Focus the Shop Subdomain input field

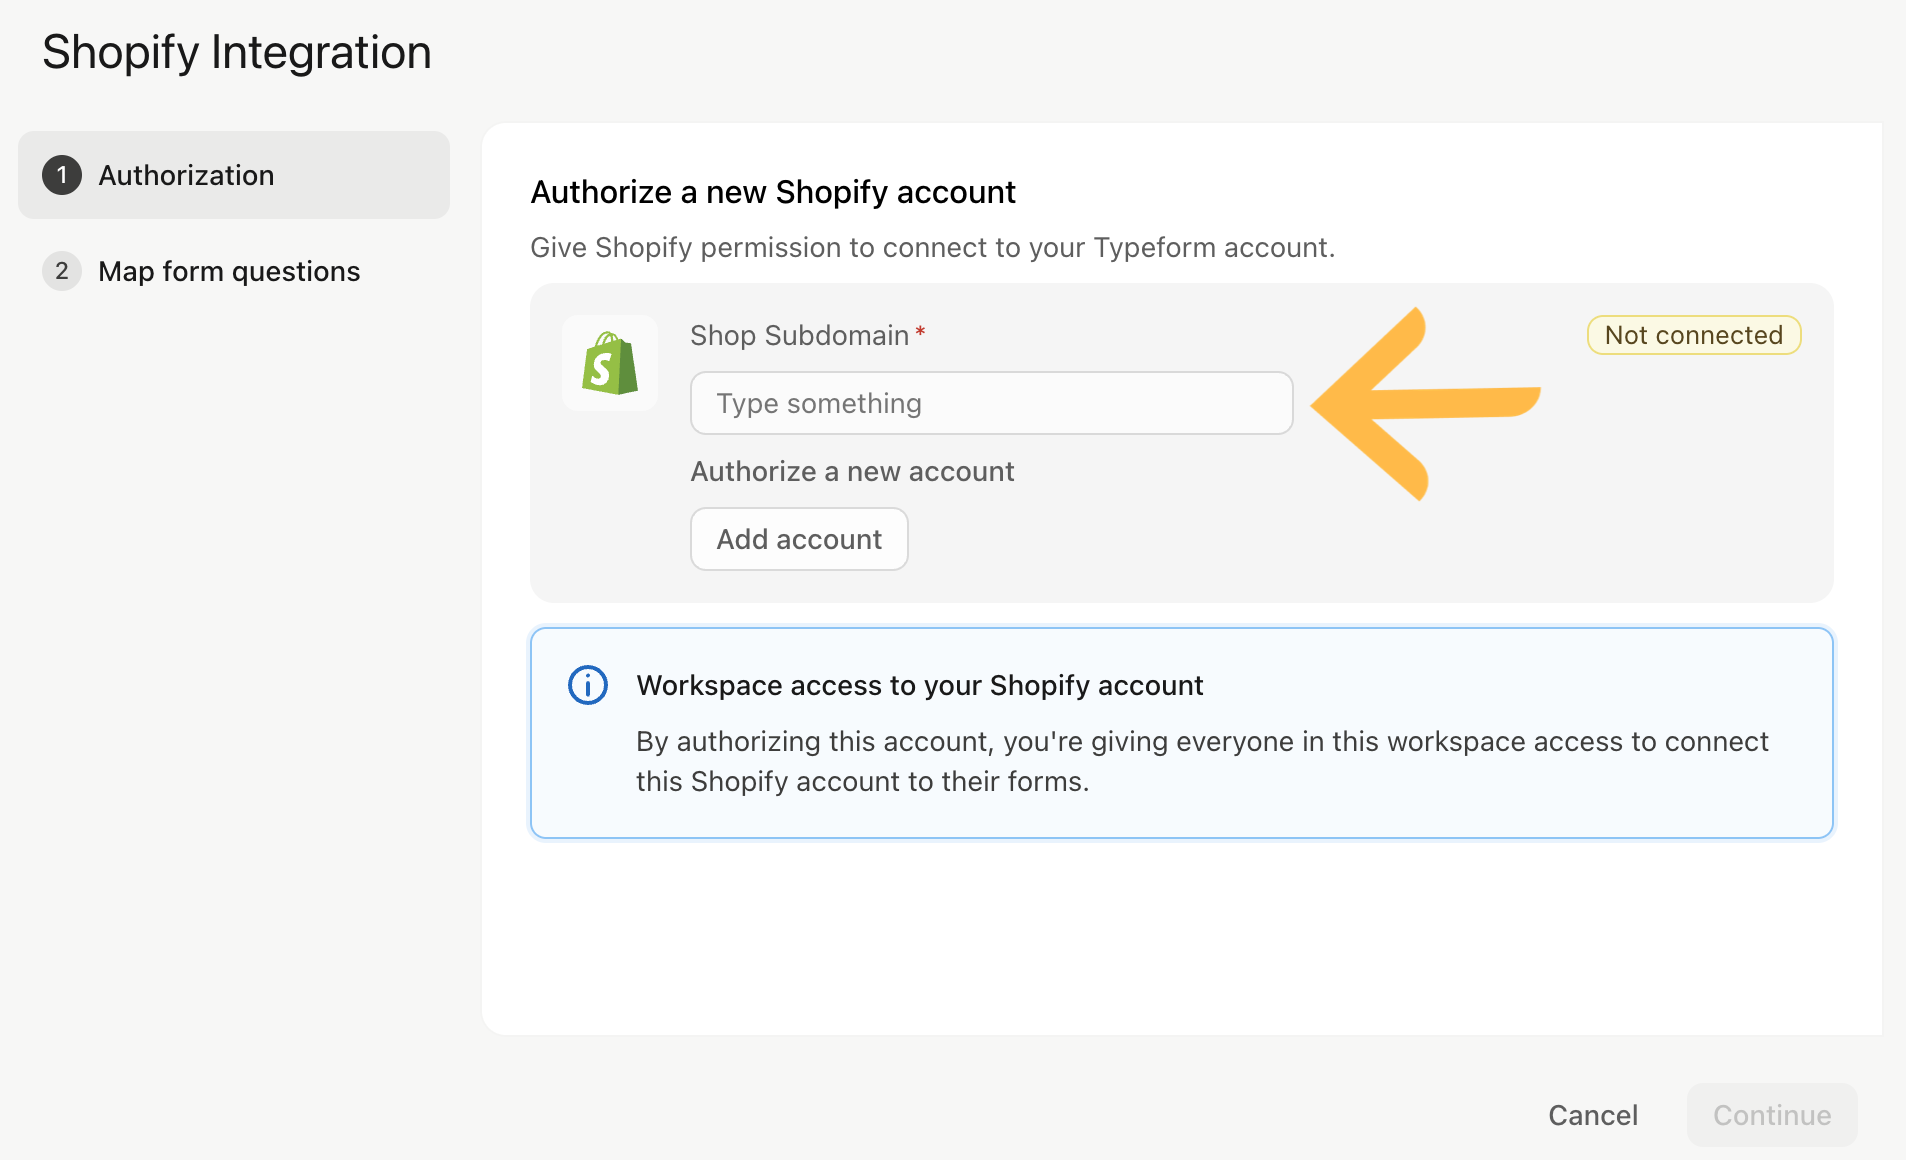992,403
